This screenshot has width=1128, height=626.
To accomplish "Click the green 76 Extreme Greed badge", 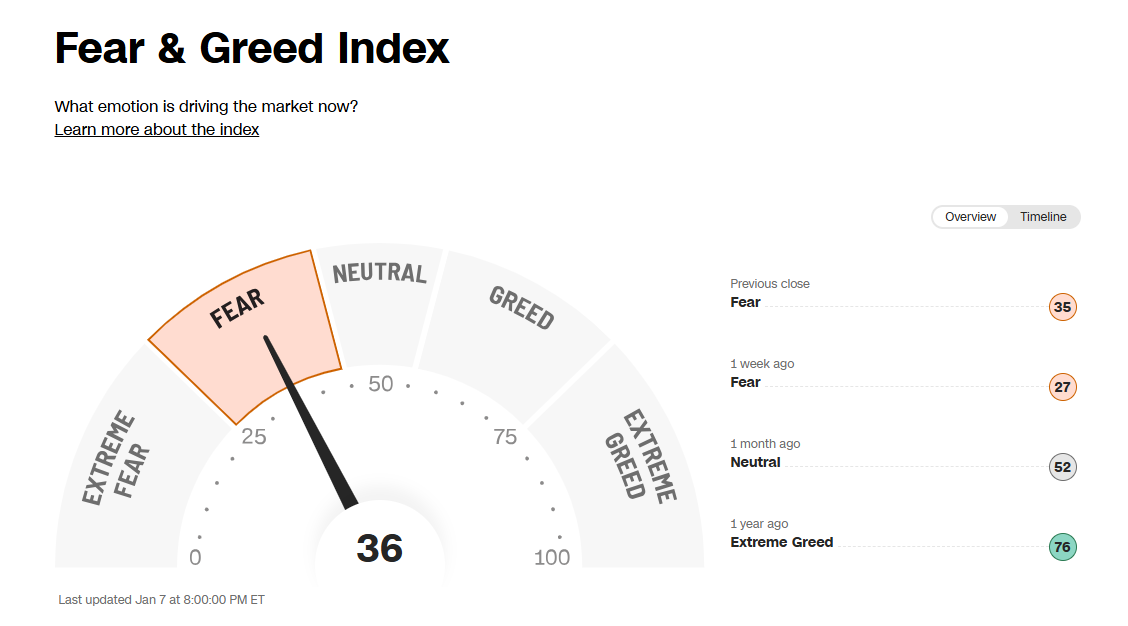I will (x=1063, y=547).
